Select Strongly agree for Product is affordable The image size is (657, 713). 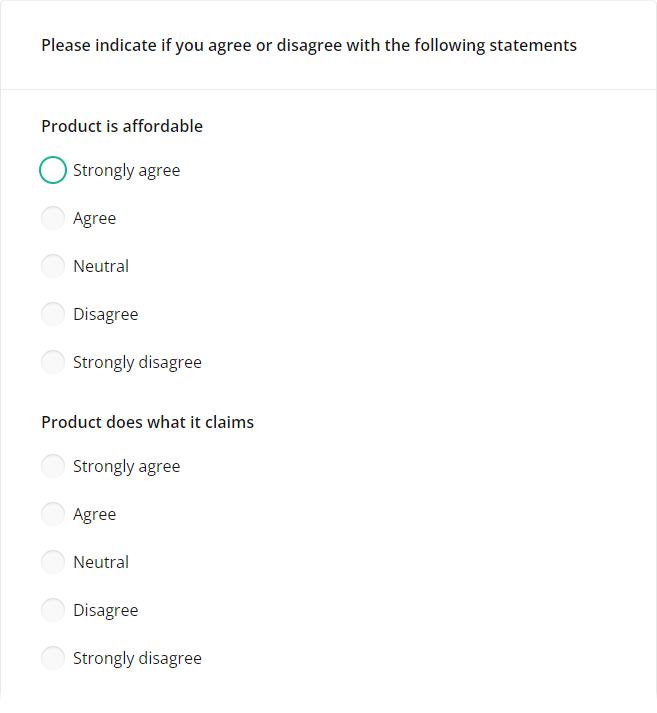53,170
